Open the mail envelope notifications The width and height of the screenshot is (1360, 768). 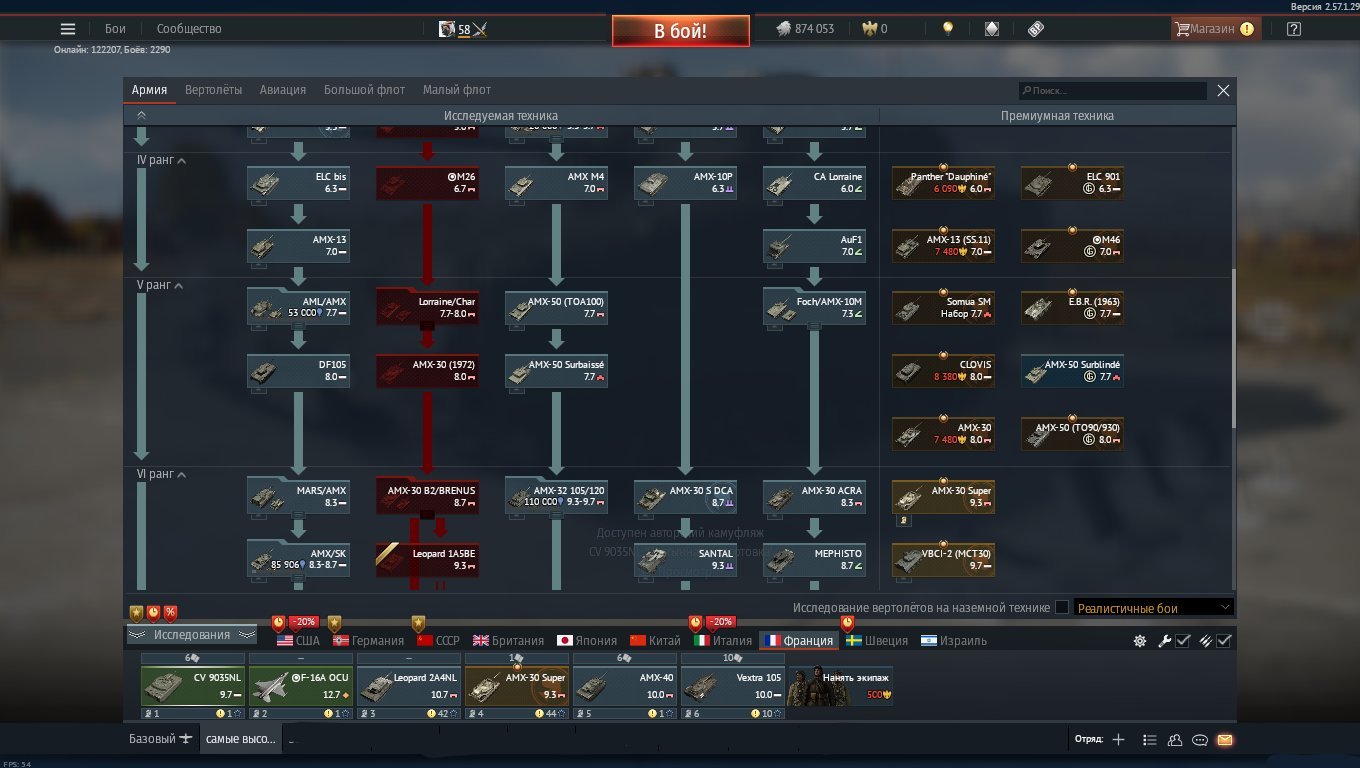1225,740
